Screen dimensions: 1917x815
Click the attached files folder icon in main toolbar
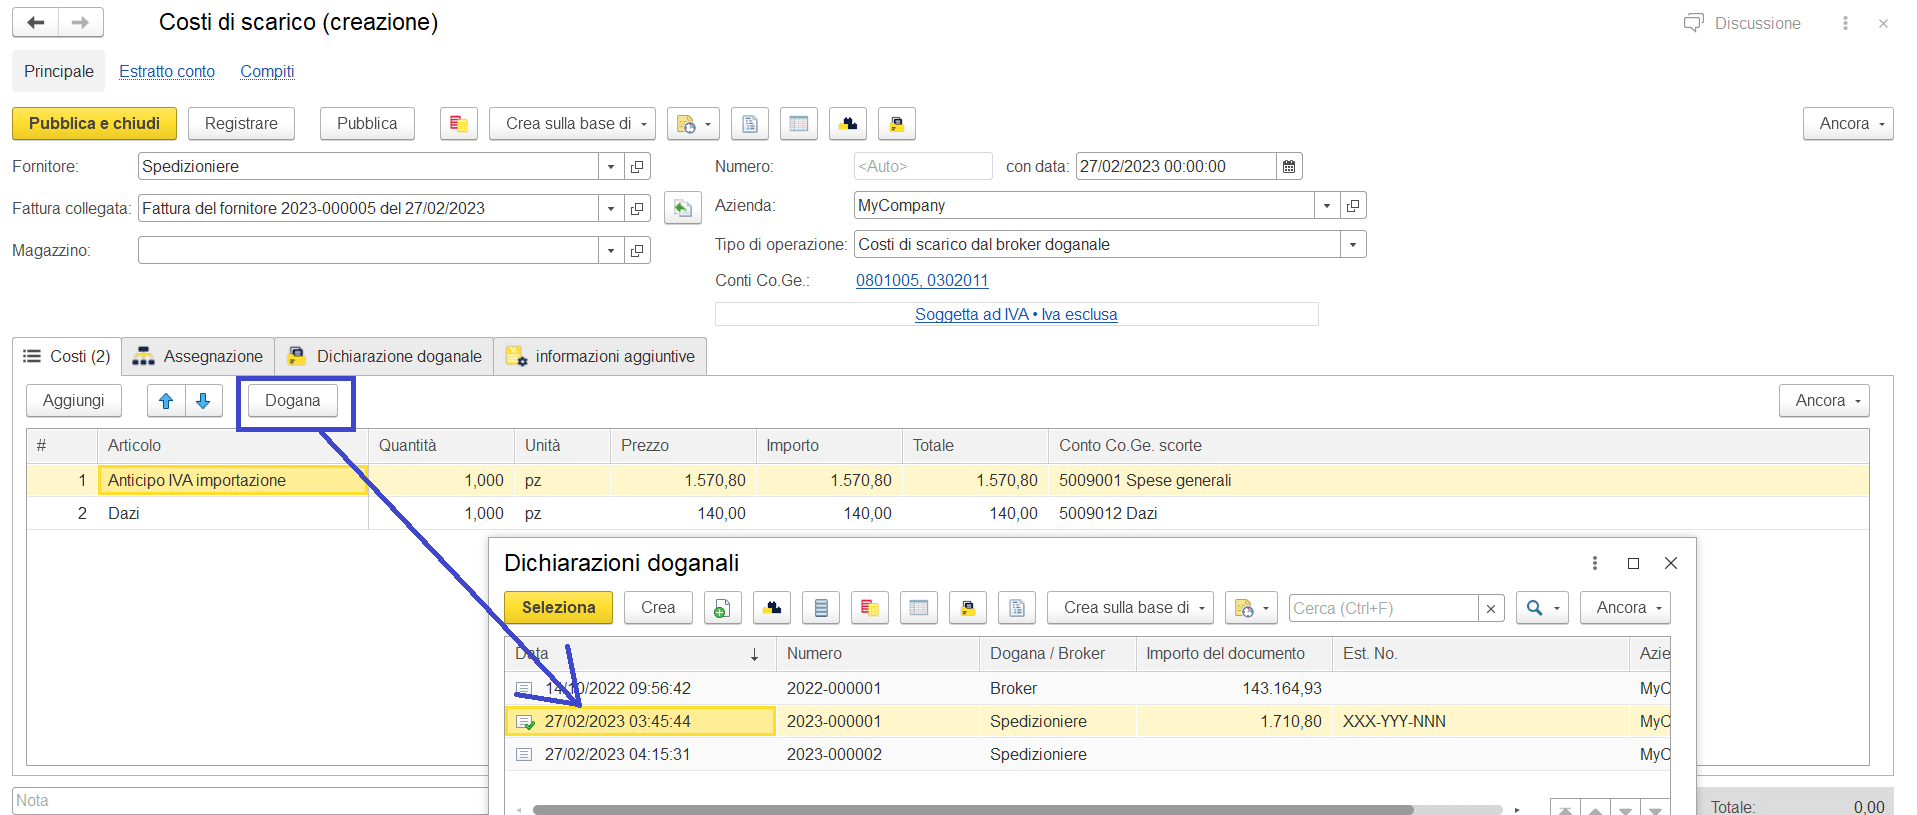point(897,124)
